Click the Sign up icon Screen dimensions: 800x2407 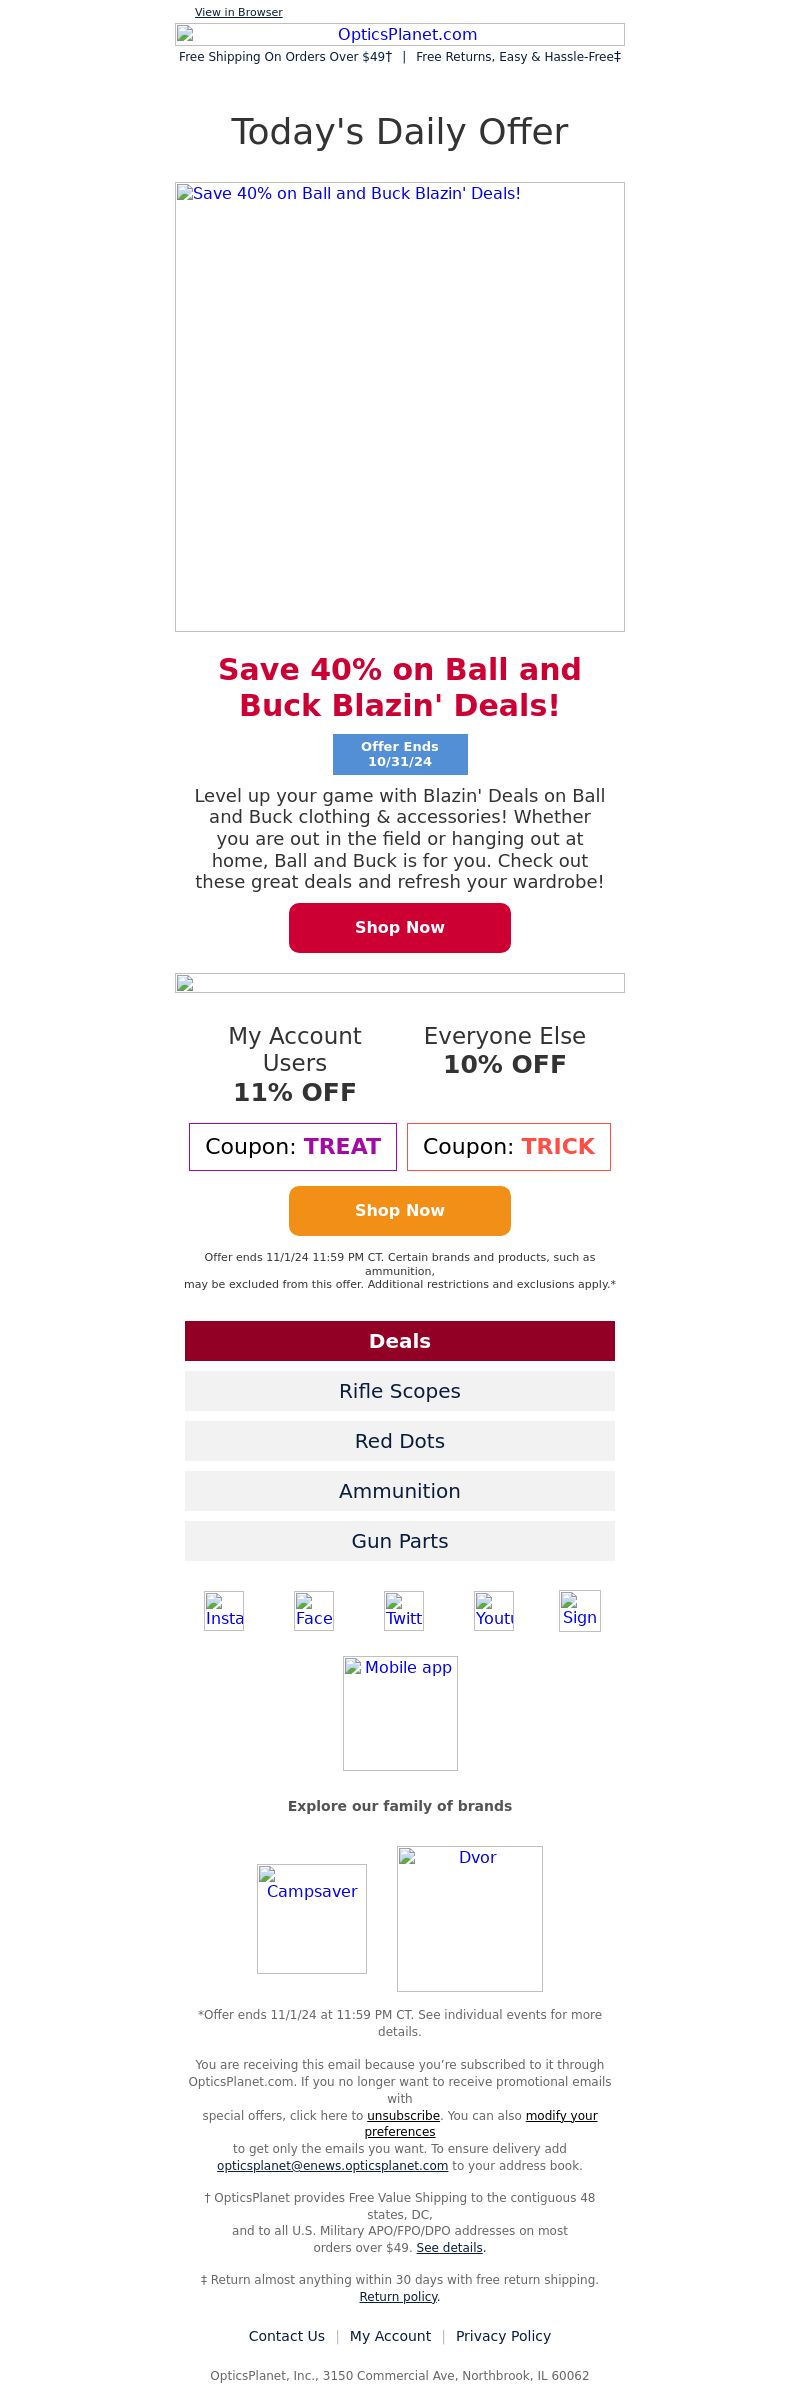(580, 1611)
